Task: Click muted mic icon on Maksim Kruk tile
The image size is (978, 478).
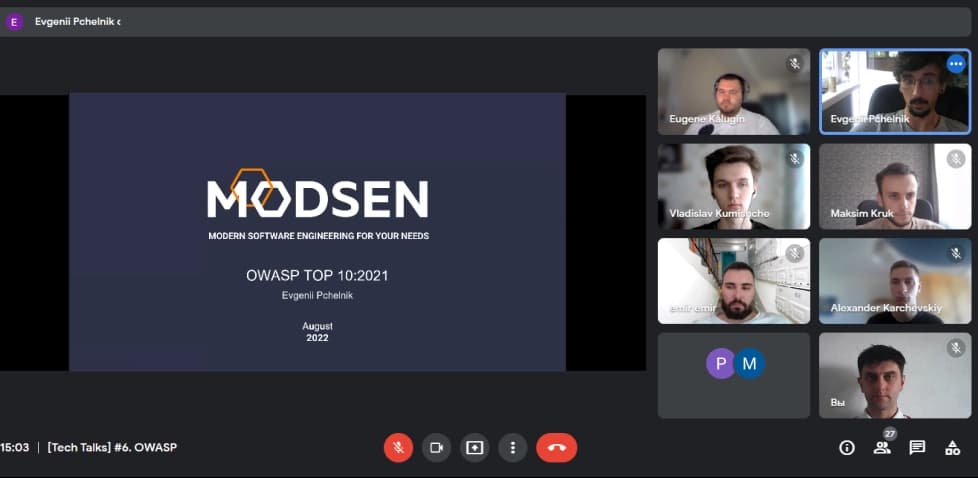Action: point(956,158)
